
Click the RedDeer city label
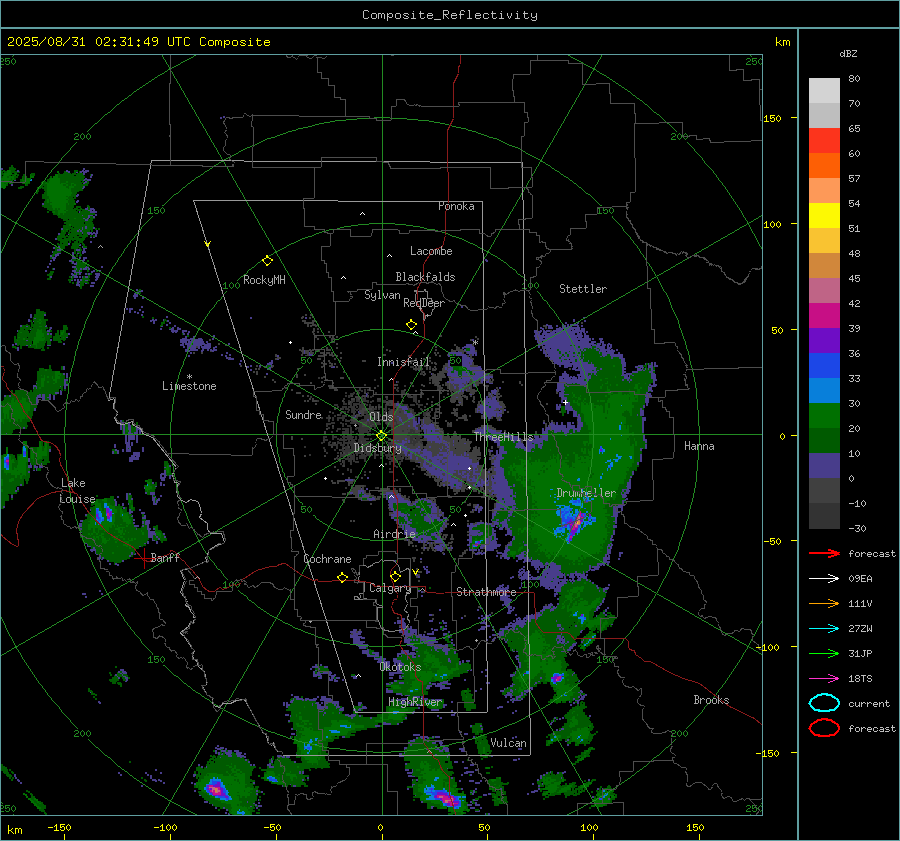424,303
